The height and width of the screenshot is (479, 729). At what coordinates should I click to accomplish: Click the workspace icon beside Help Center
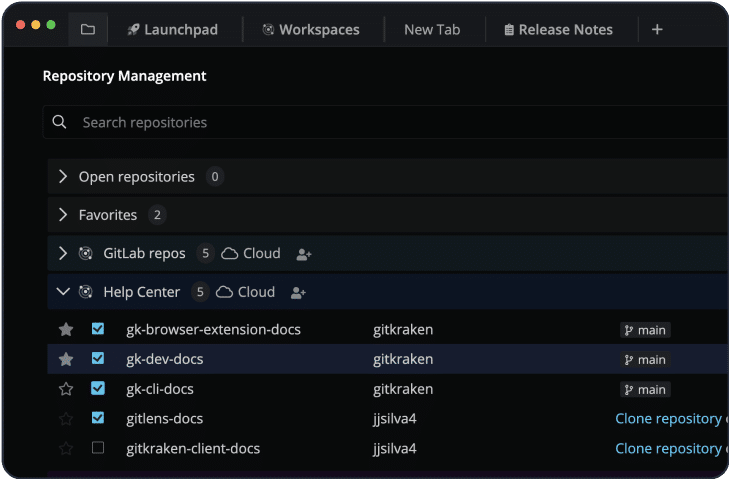pos(86,292)
